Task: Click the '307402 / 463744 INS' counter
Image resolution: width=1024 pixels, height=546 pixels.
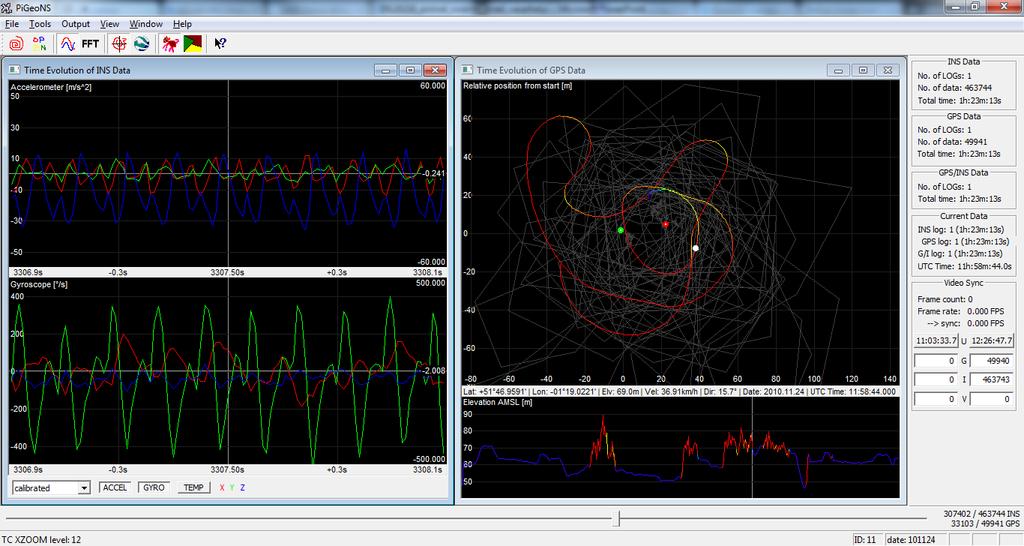Action: (x=982, y=514)
